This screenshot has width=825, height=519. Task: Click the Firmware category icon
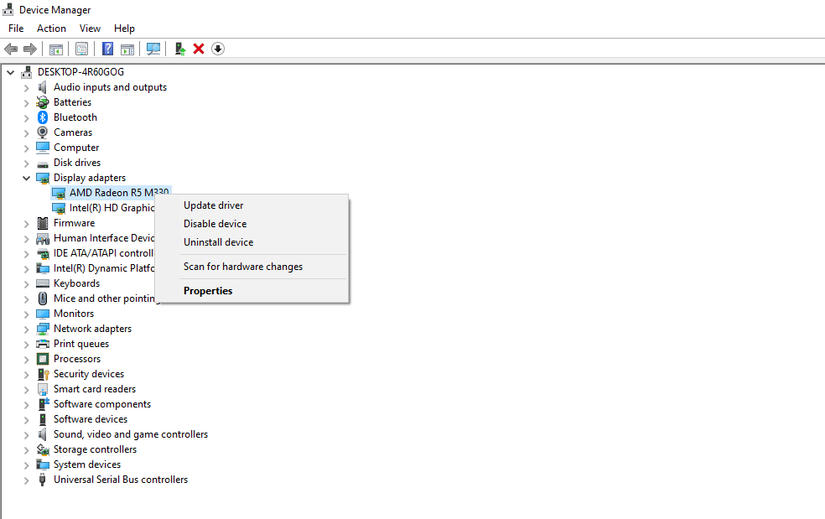click(x=43, y=223)
